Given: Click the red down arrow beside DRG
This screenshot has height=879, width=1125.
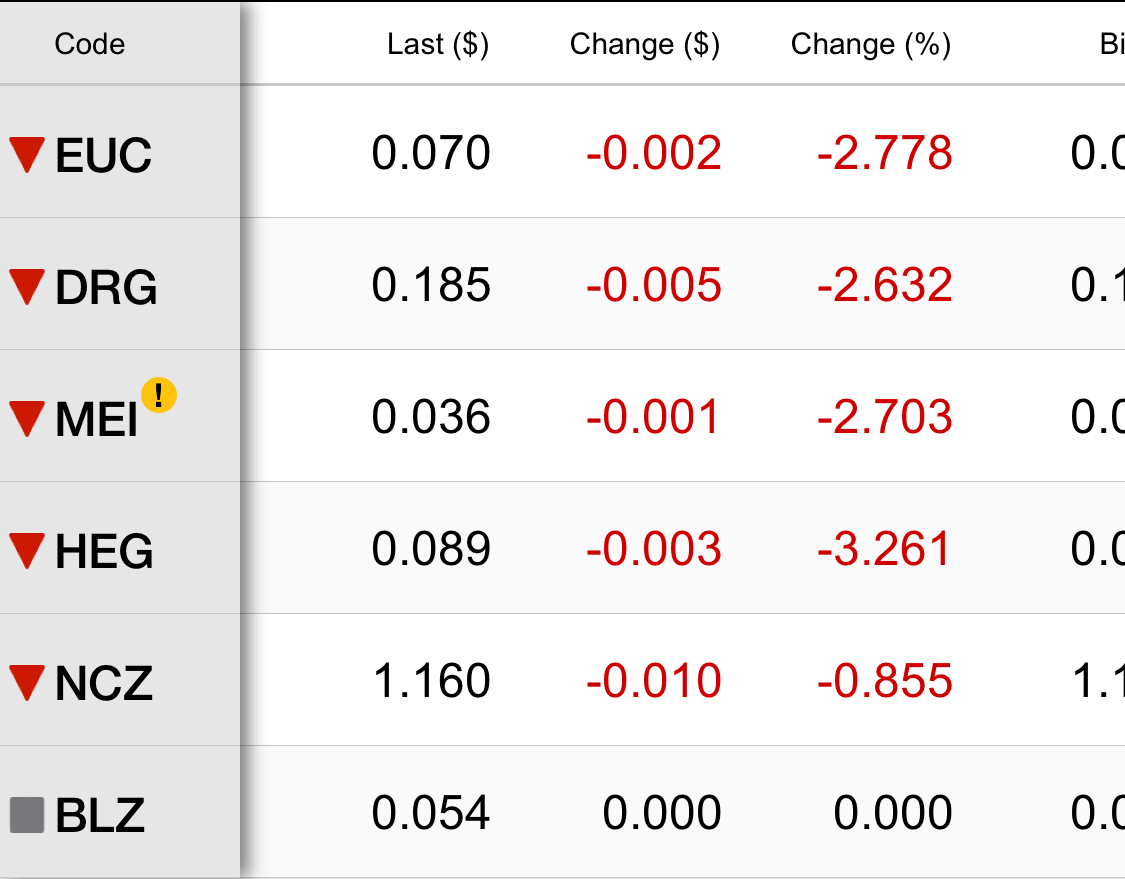Looking at the screenshot, I should pos(27,287).
